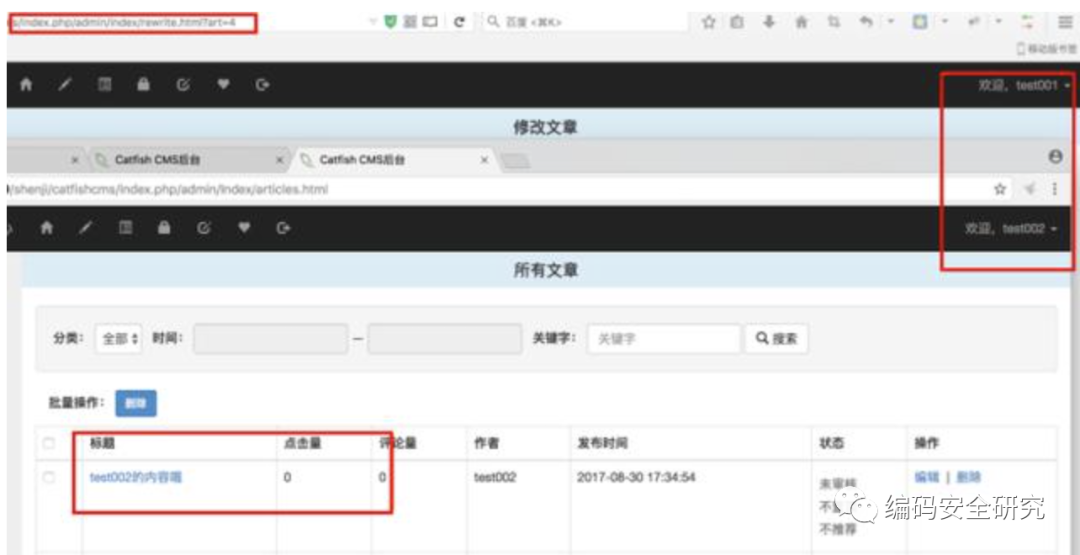Click the Home icon in test001's Firefox navbar

coord(26,85)
